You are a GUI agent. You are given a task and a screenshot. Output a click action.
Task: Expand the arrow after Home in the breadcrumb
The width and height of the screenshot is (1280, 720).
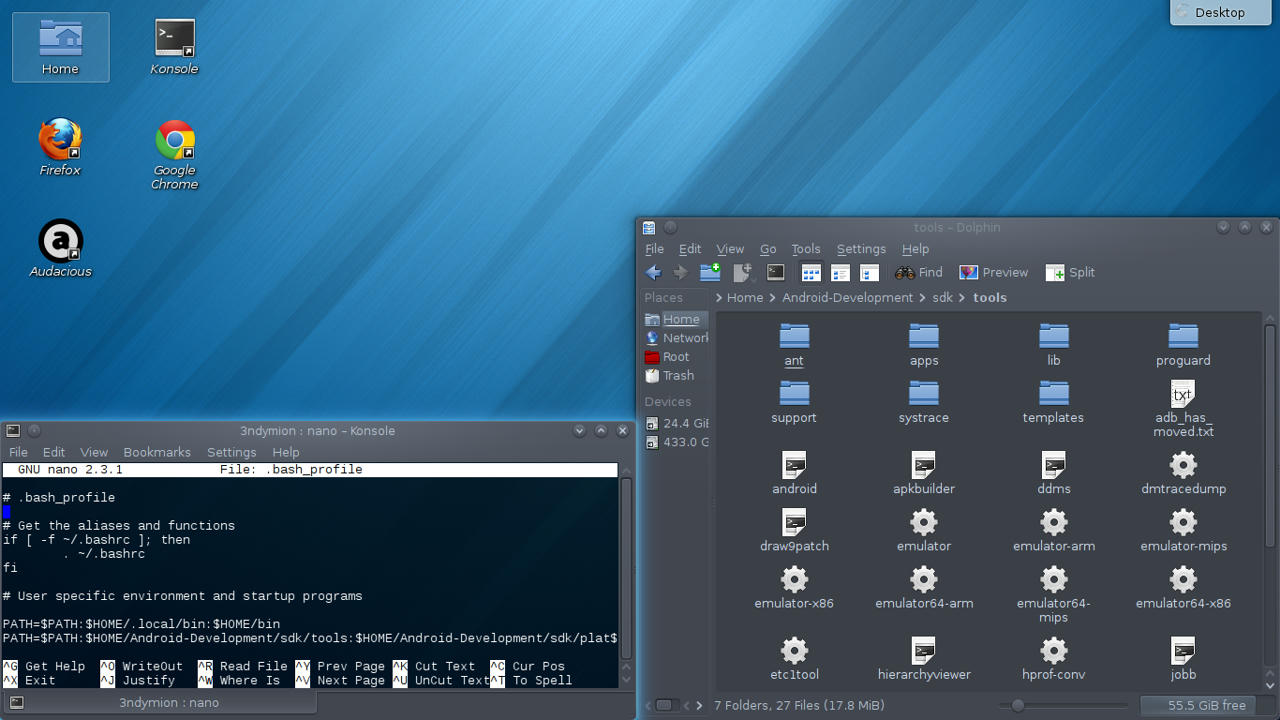pos(773,298)
